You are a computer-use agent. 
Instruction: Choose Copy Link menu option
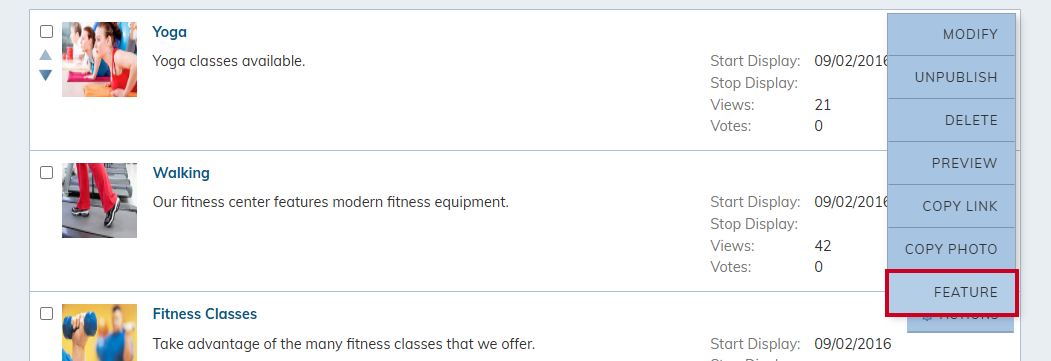point(951,206)
